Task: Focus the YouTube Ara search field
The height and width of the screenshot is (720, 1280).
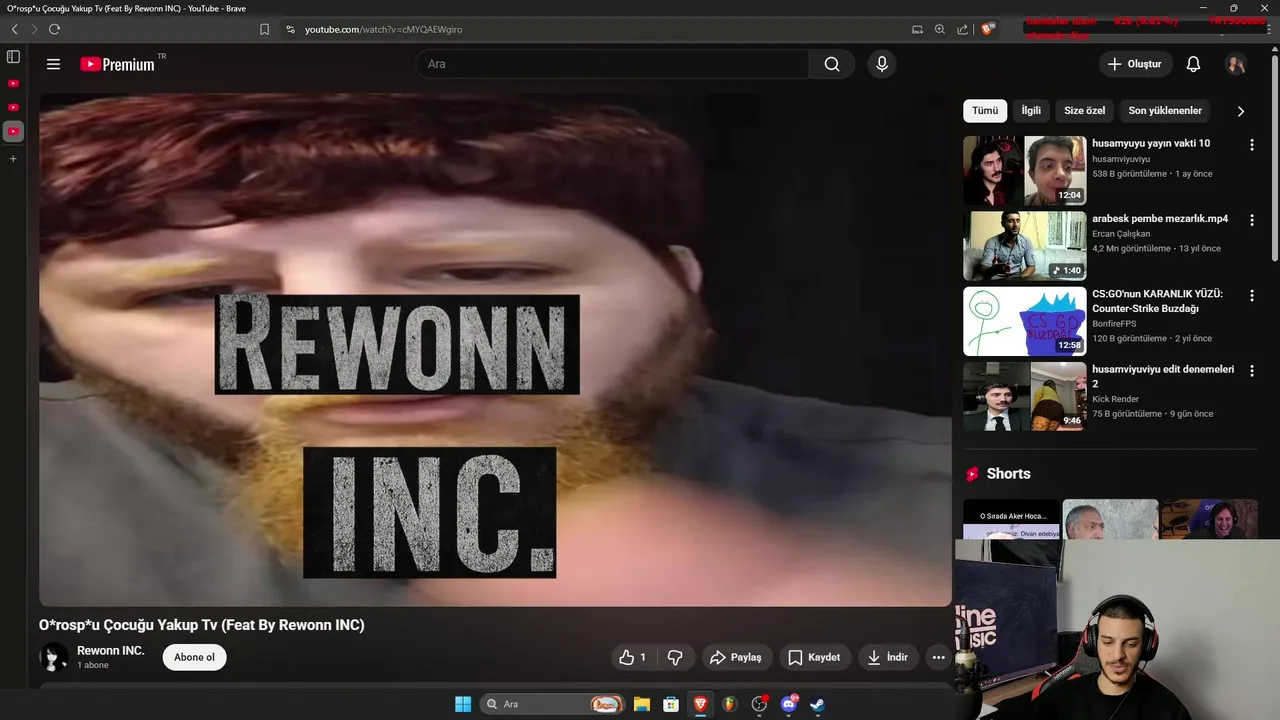Action: [613, 64]
